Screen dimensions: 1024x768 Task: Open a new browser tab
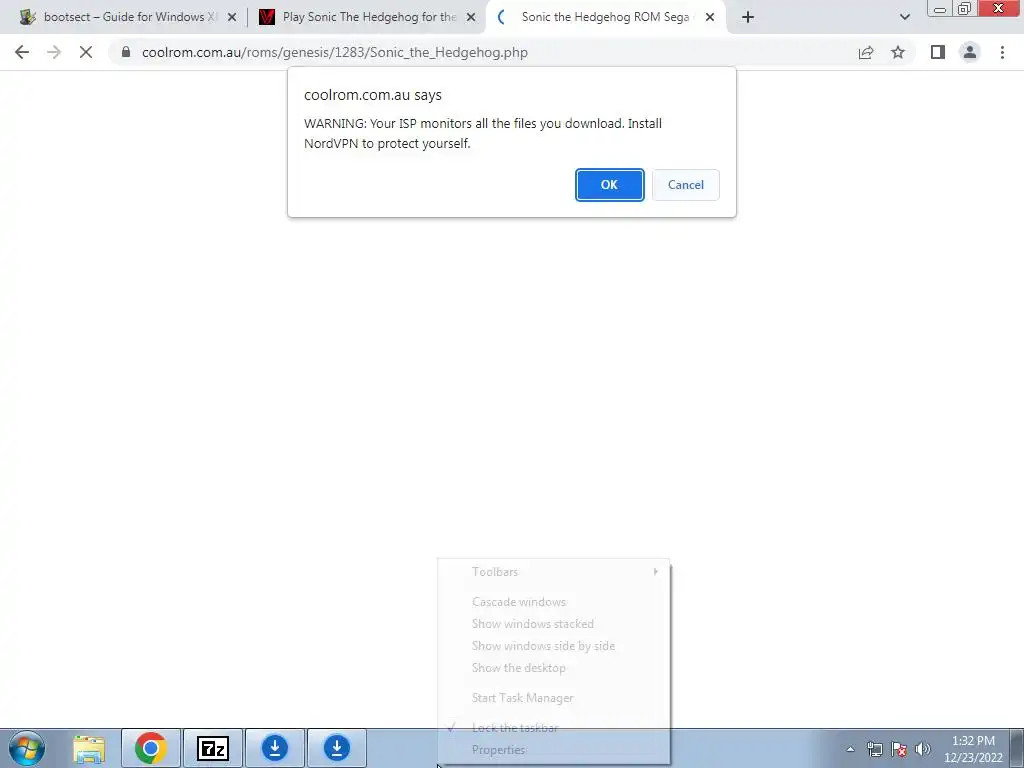748,18
